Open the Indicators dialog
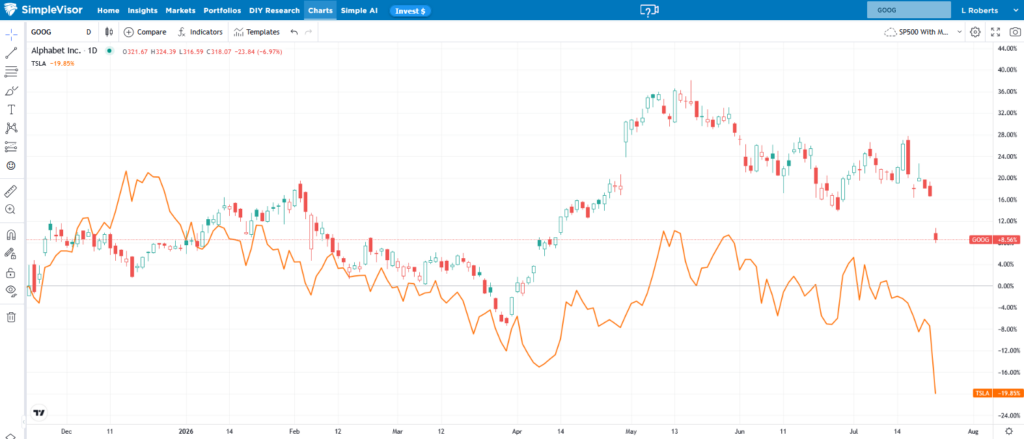 (x=200, y=32)
